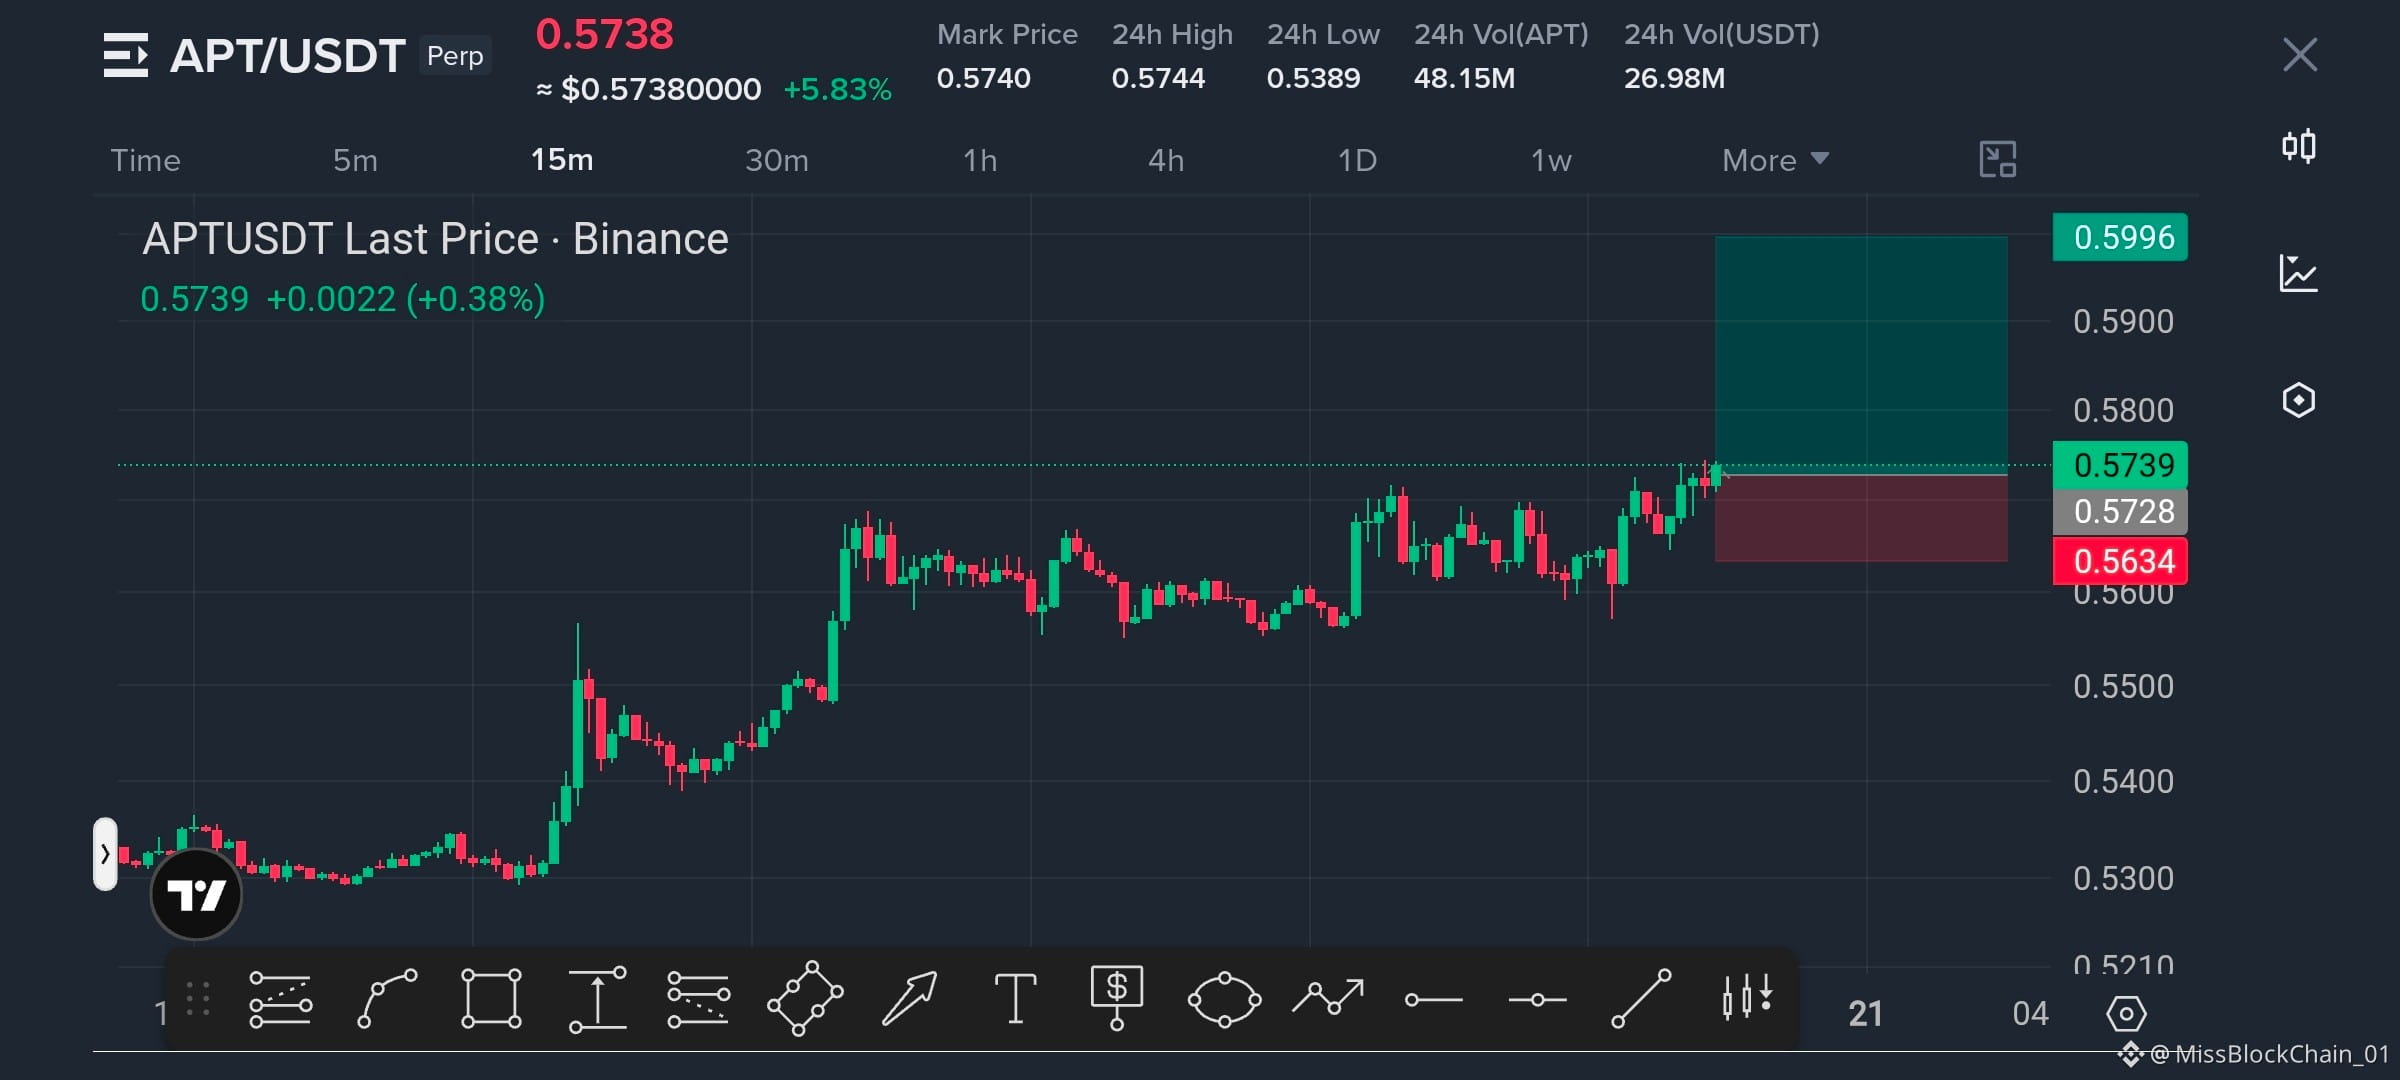Switch chart to the 4h interval
Screen dimensions: 2400x1080
[1166, 160]
